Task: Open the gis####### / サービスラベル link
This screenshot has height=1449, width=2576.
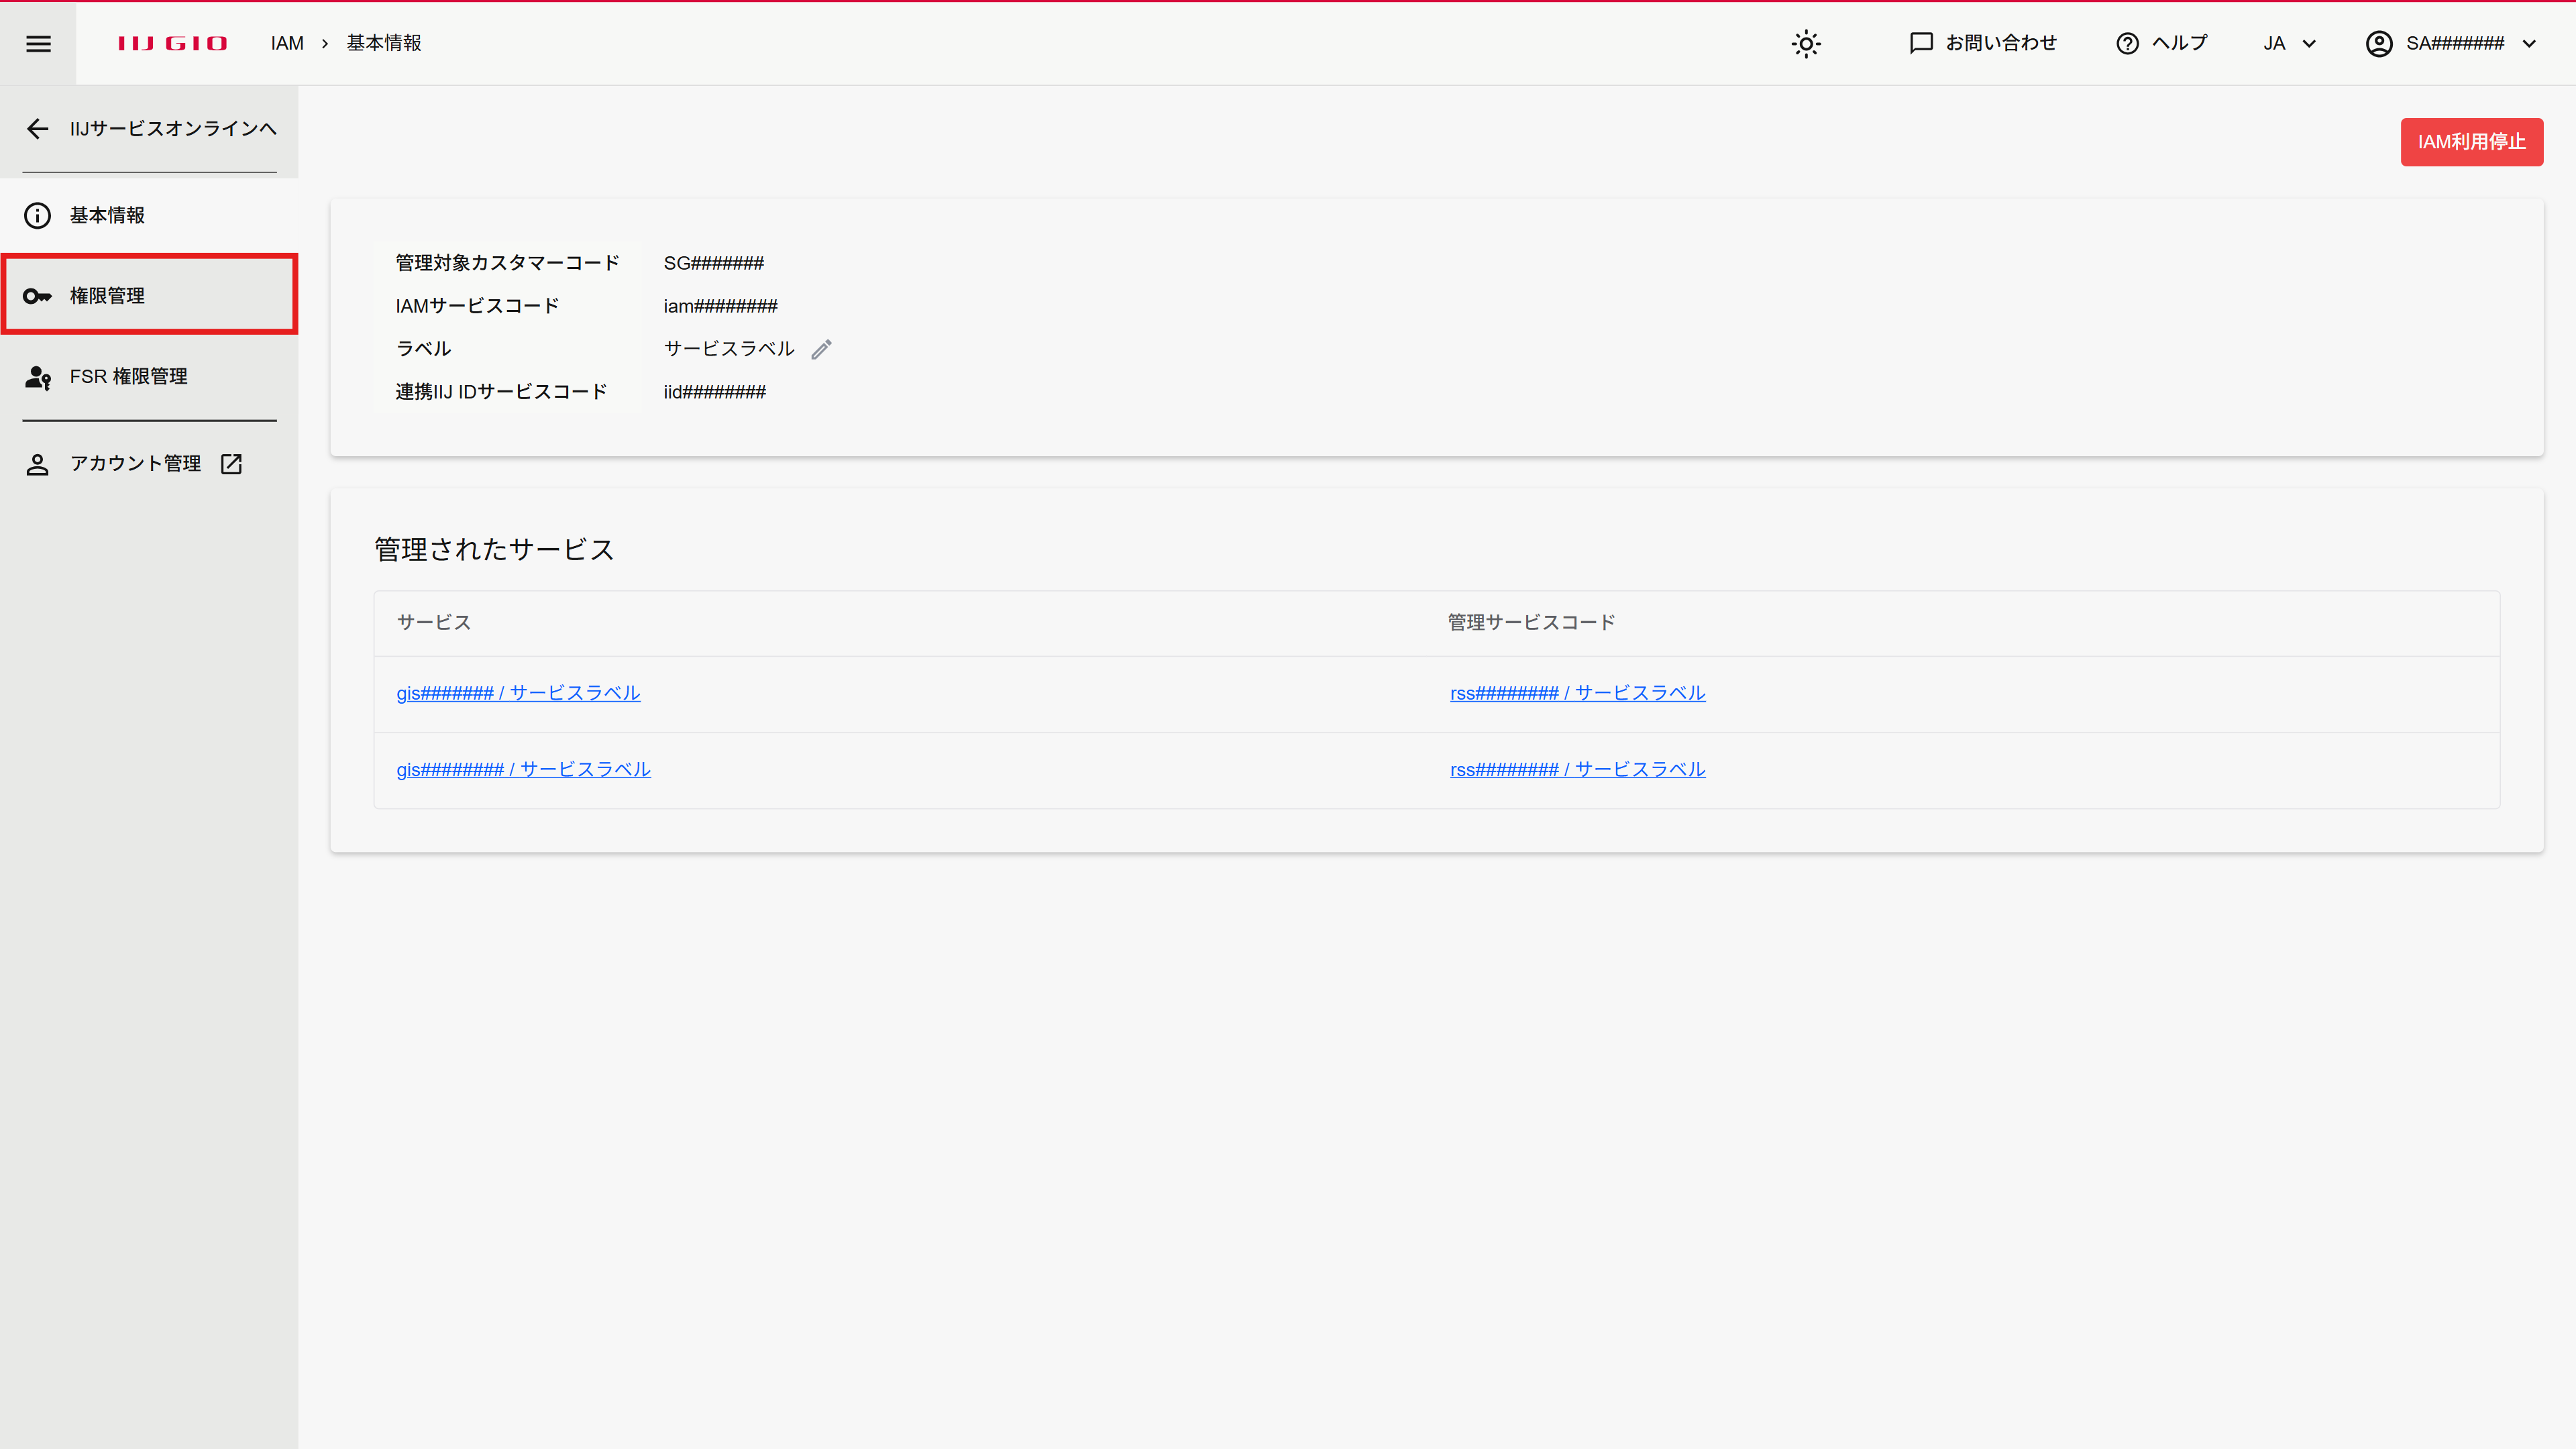Action: [518, 693]
